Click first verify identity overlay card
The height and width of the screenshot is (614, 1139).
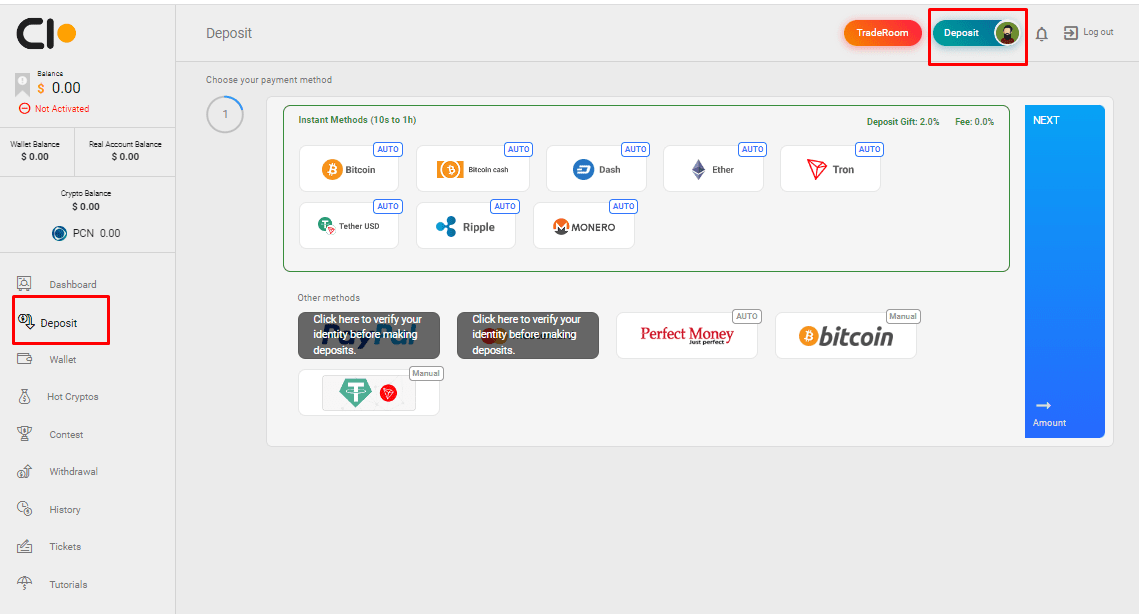click(x=369, y=335)
